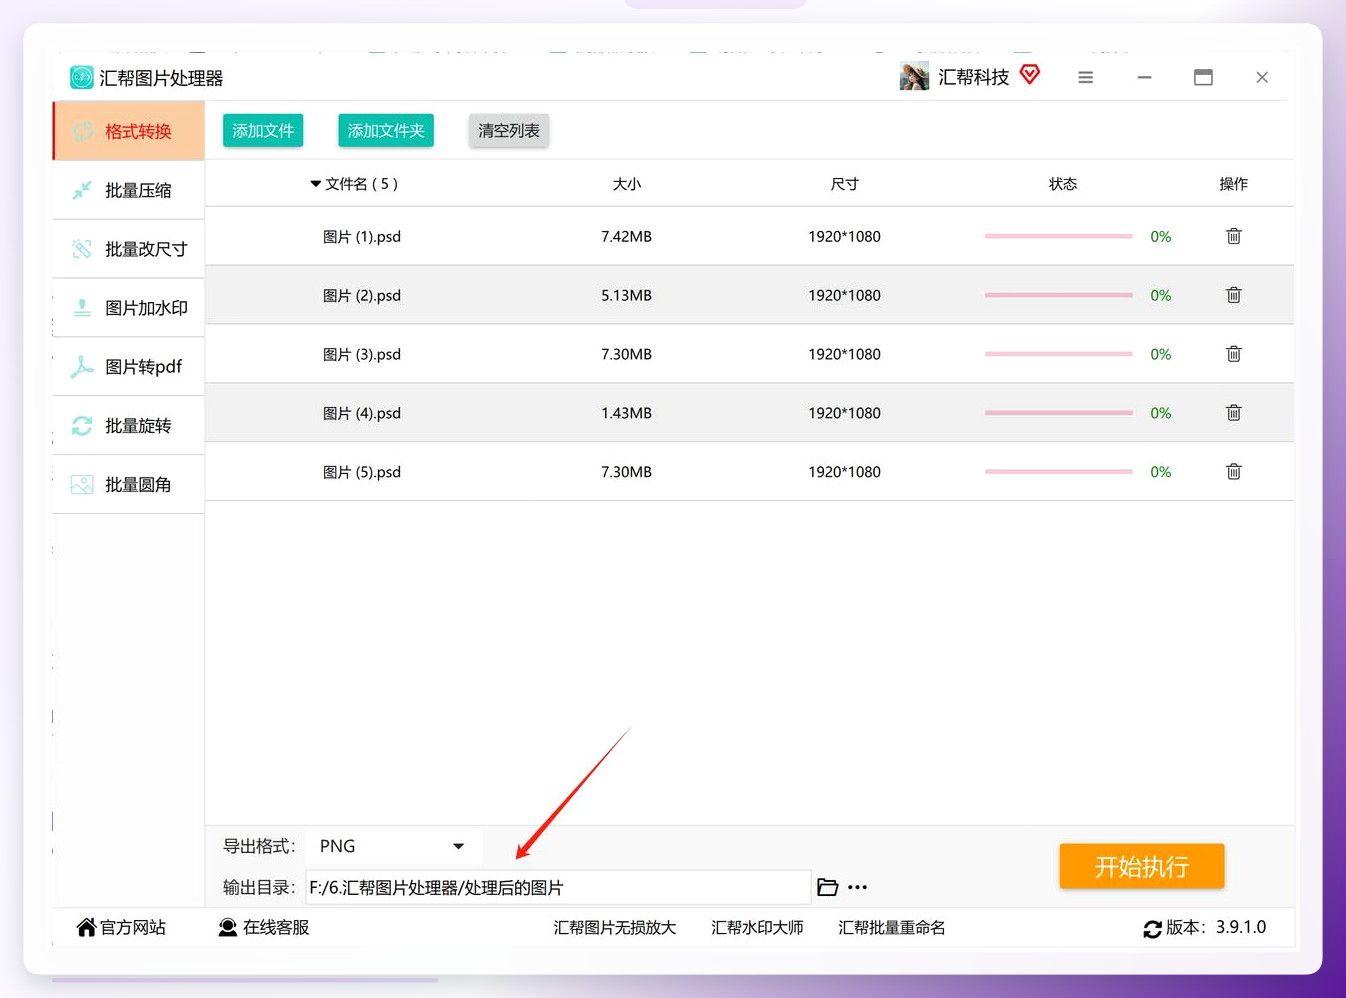The image size is (1346, 998).
Task: Trash the 图片 (5).psd row
Action: coord(1233,472)
